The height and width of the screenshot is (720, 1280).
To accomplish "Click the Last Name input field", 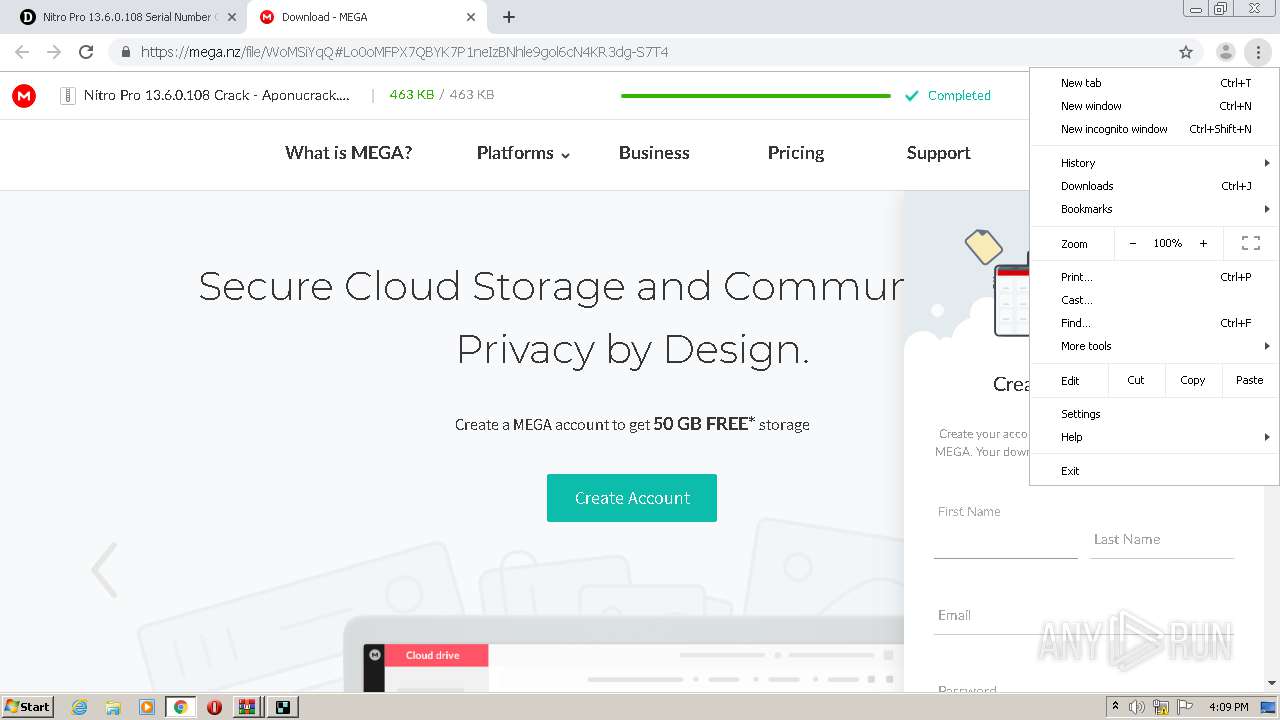I will (1162, 540).
